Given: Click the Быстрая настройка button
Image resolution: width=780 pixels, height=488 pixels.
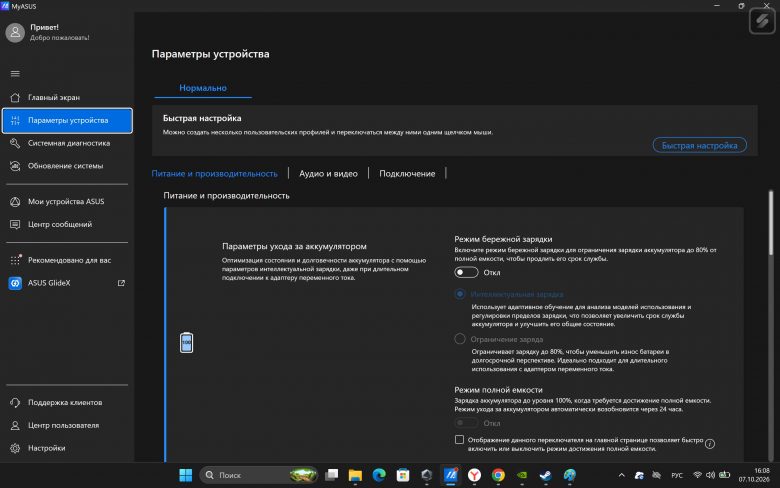Looking at the screenshot, I should 699,145.
